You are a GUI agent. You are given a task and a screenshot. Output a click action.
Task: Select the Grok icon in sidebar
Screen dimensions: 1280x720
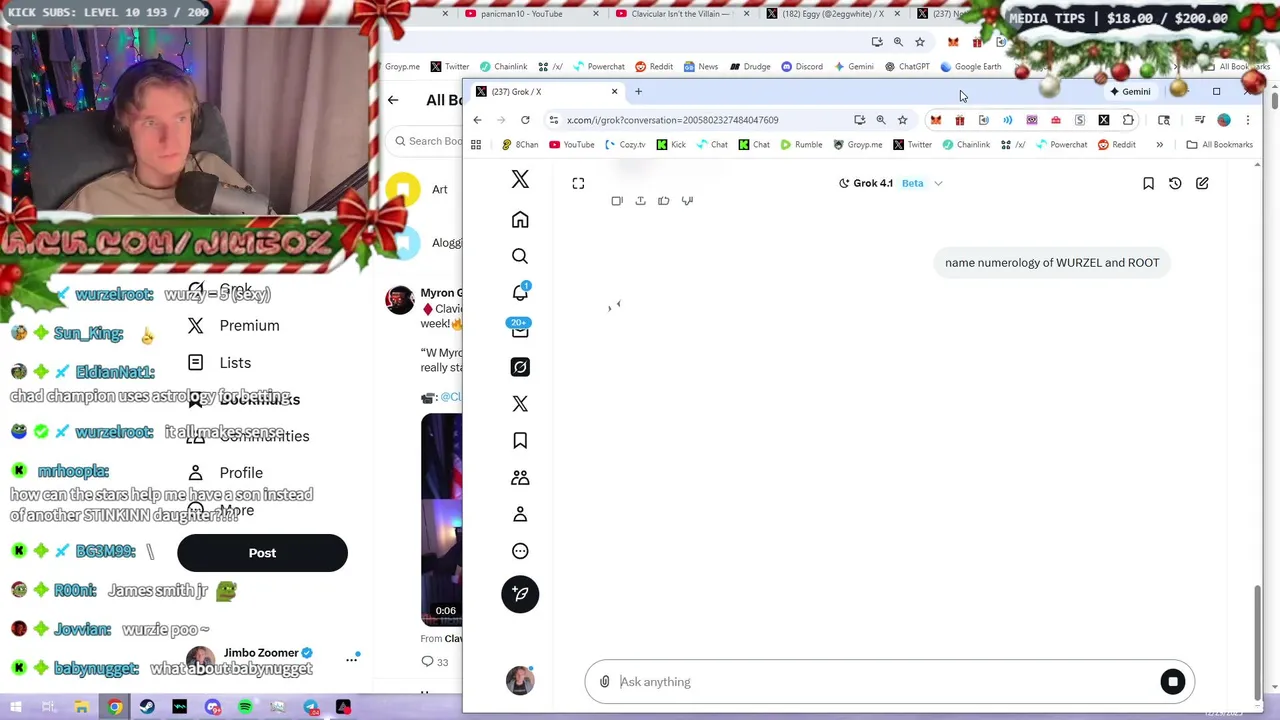pos(520,367)
